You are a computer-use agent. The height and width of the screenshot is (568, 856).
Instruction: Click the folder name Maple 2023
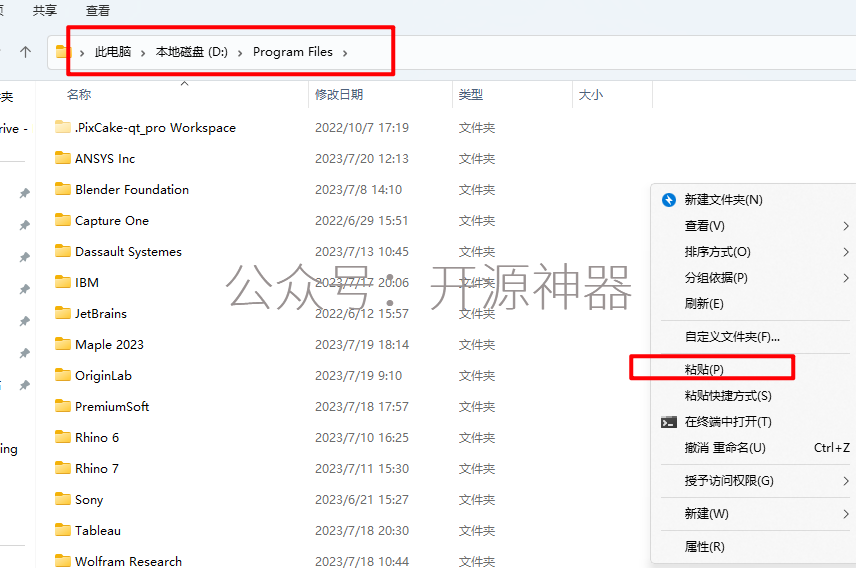109,345
